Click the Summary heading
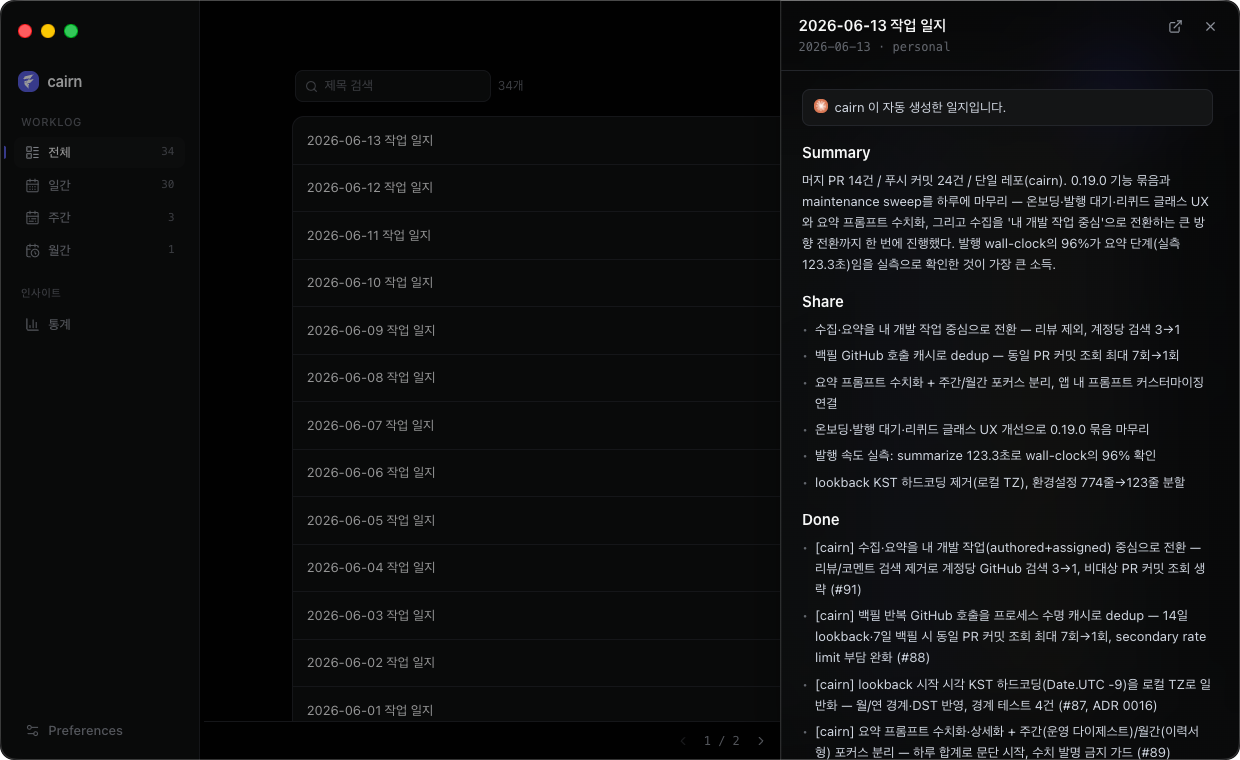The image size is (1240, 760). pos(836,153)
